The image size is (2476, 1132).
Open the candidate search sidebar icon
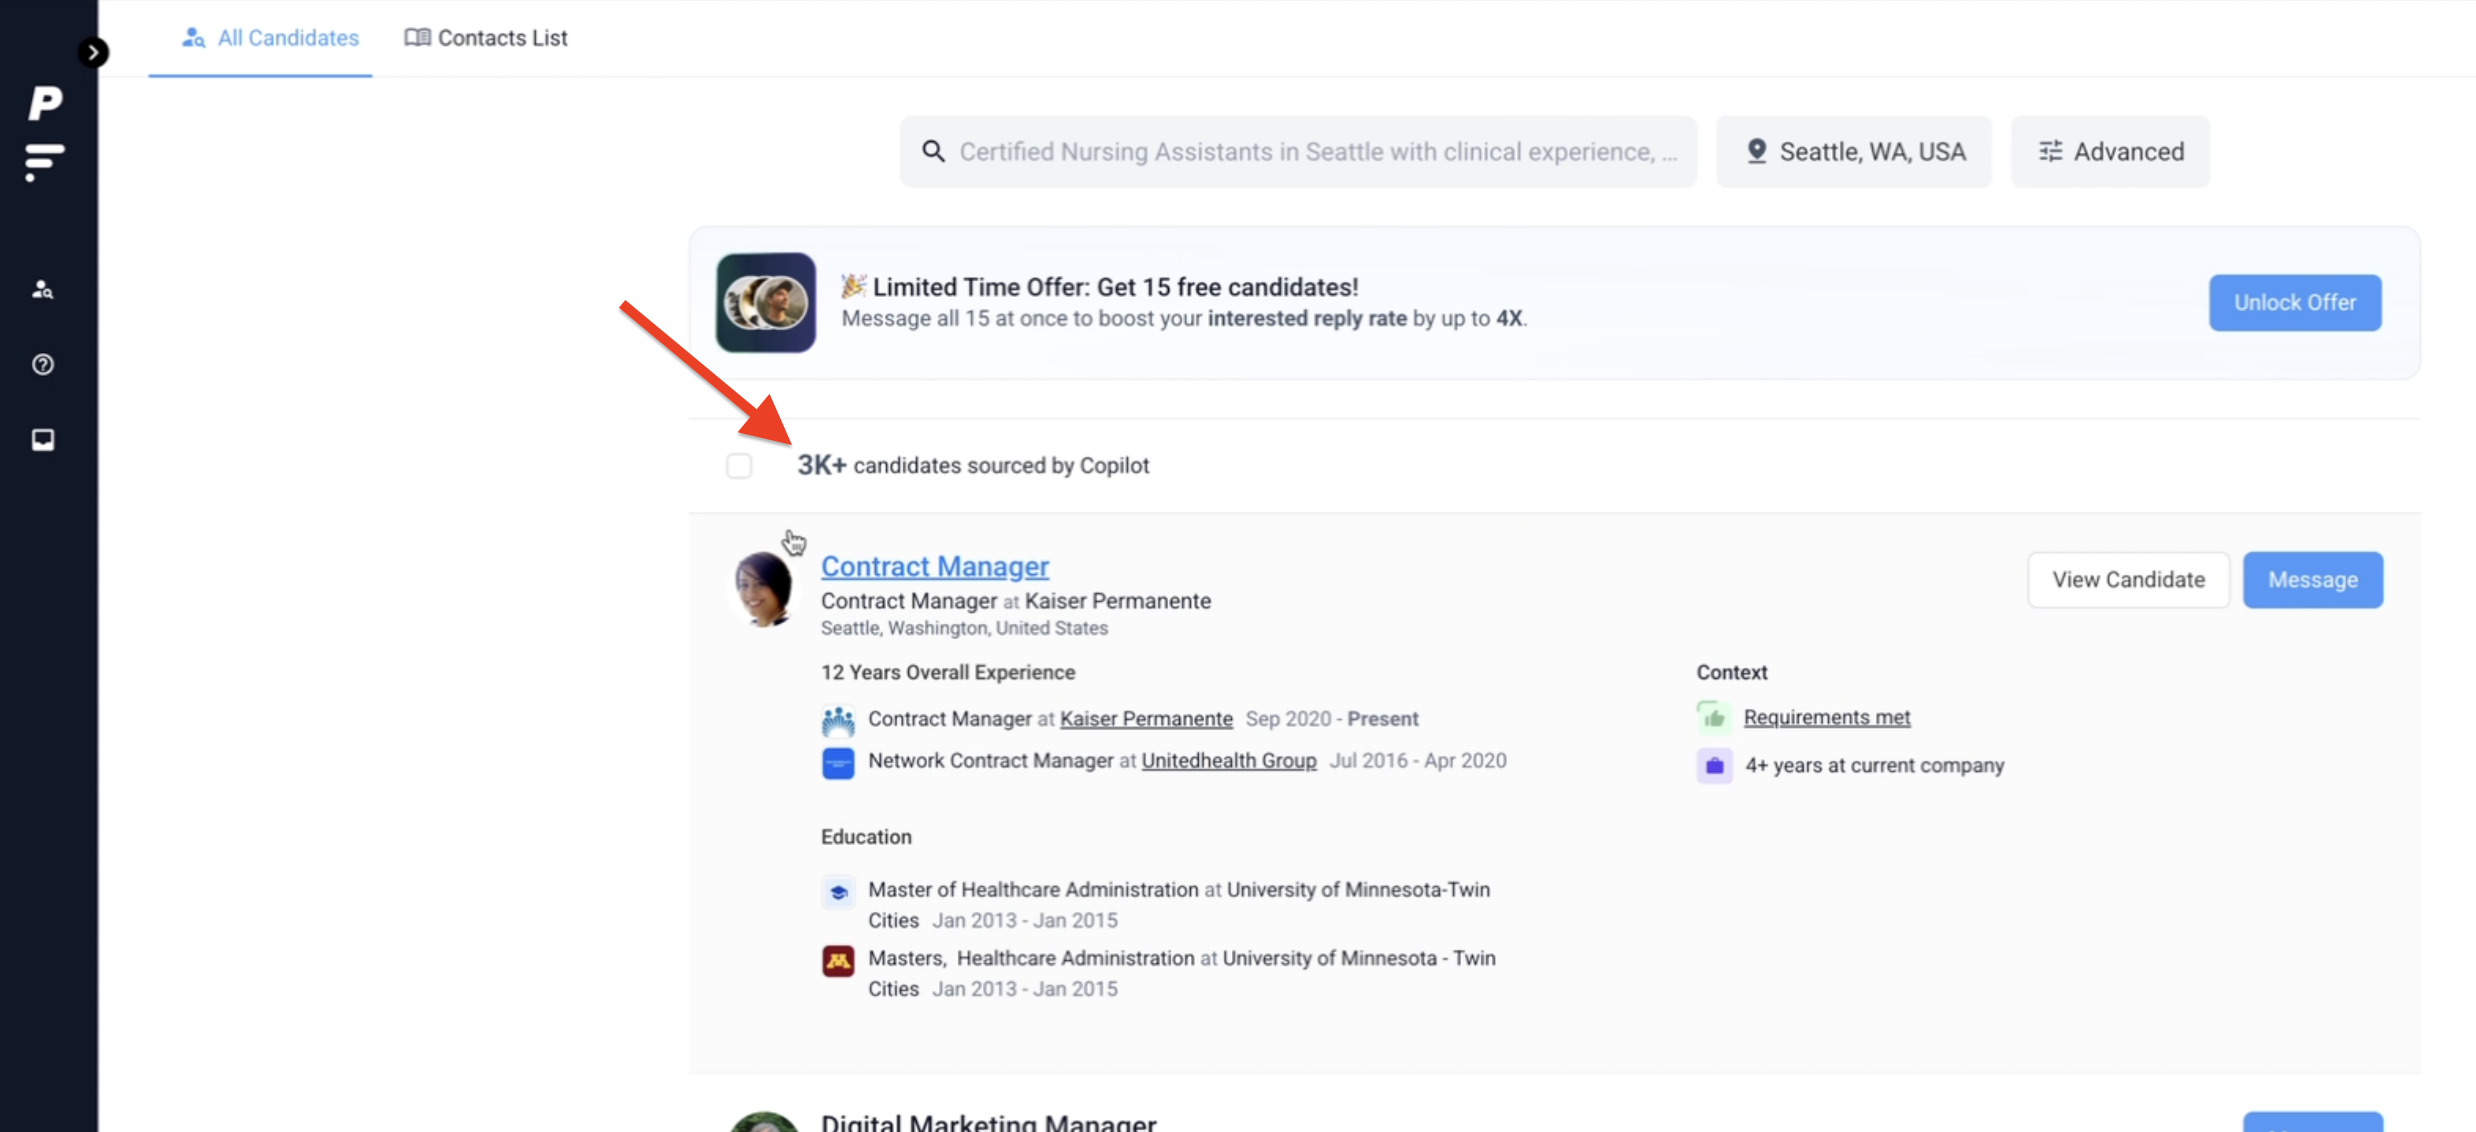(43, 290)
